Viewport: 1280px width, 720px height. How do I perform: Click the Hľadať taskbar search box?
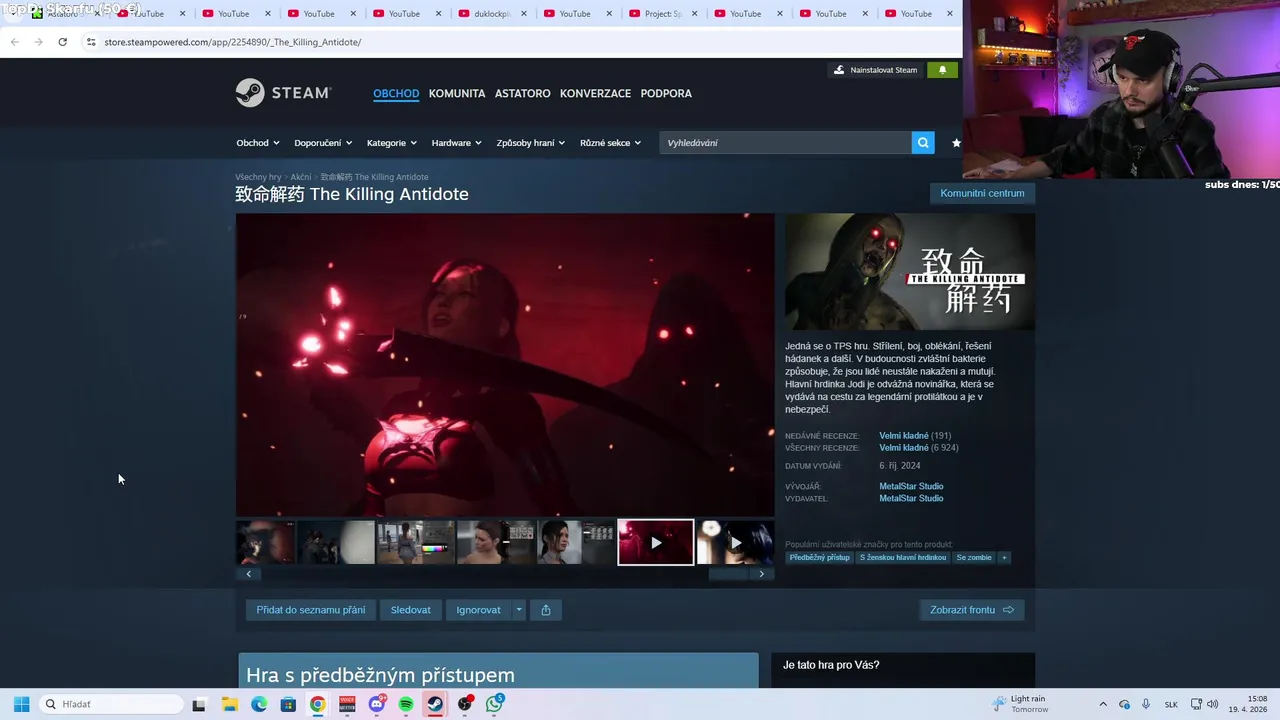(x=112, y=704)
